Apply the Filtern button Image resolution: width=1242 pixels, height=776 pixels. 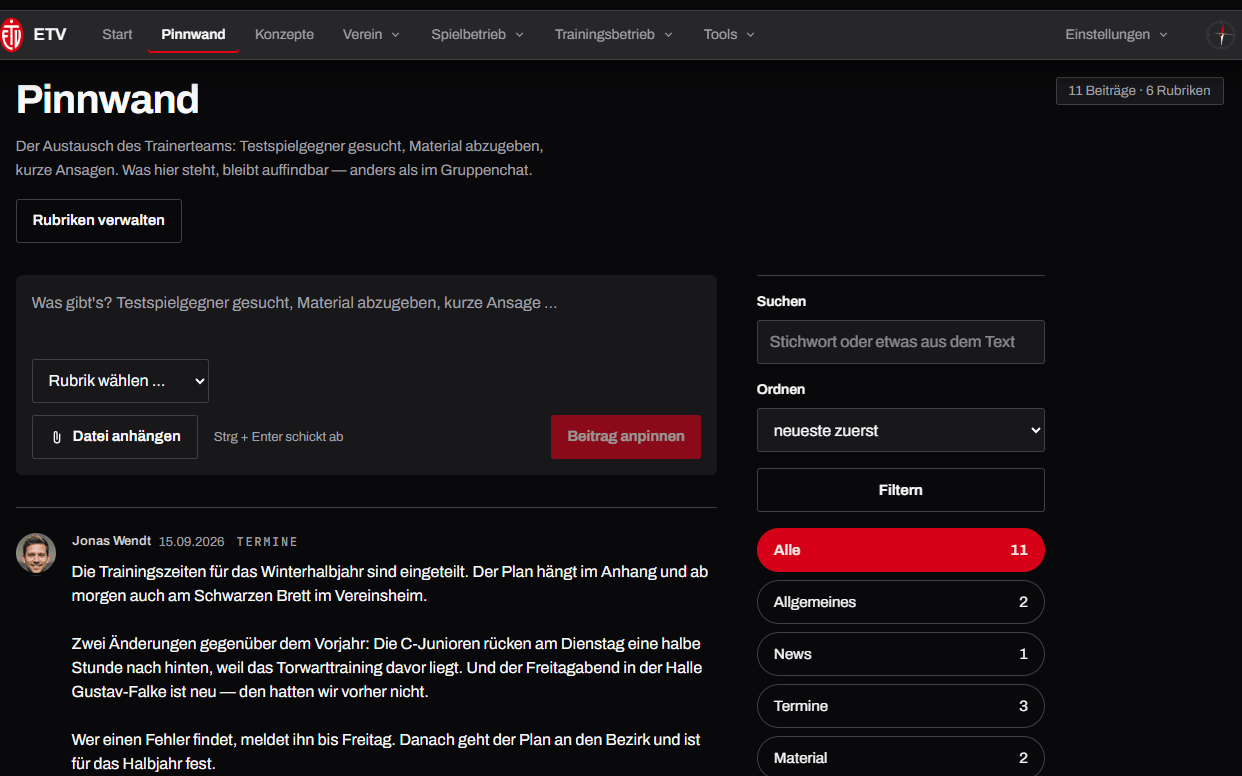pos(901,490)
